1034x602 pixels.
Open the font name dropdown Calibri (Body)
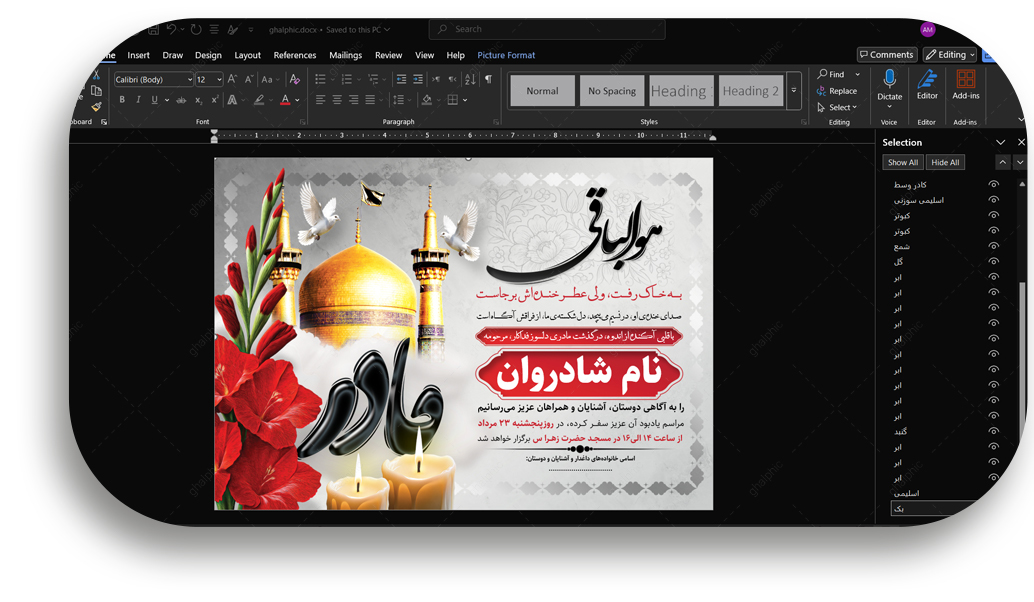pos(153,79)
